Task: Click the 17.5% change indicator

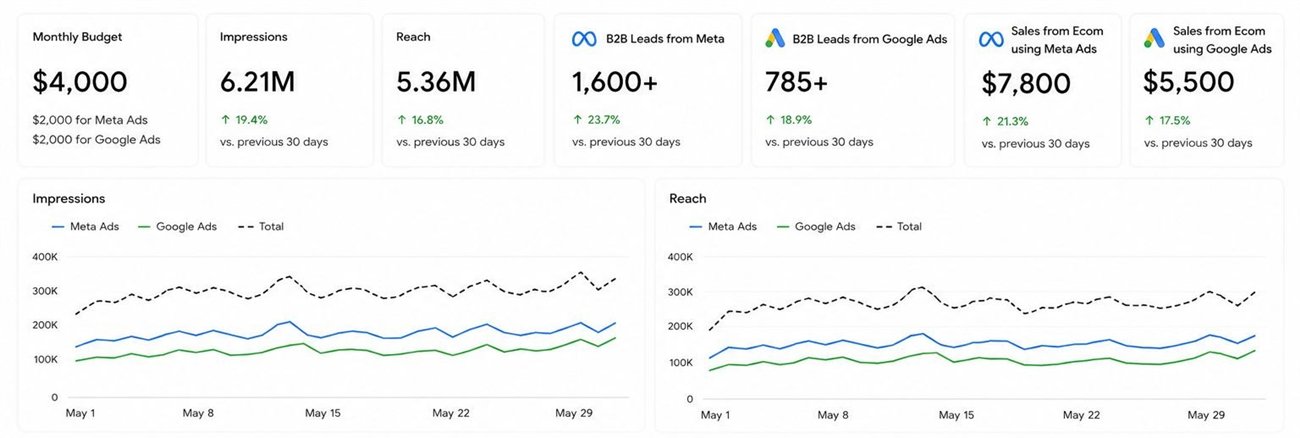Action: click(1167, 121)
